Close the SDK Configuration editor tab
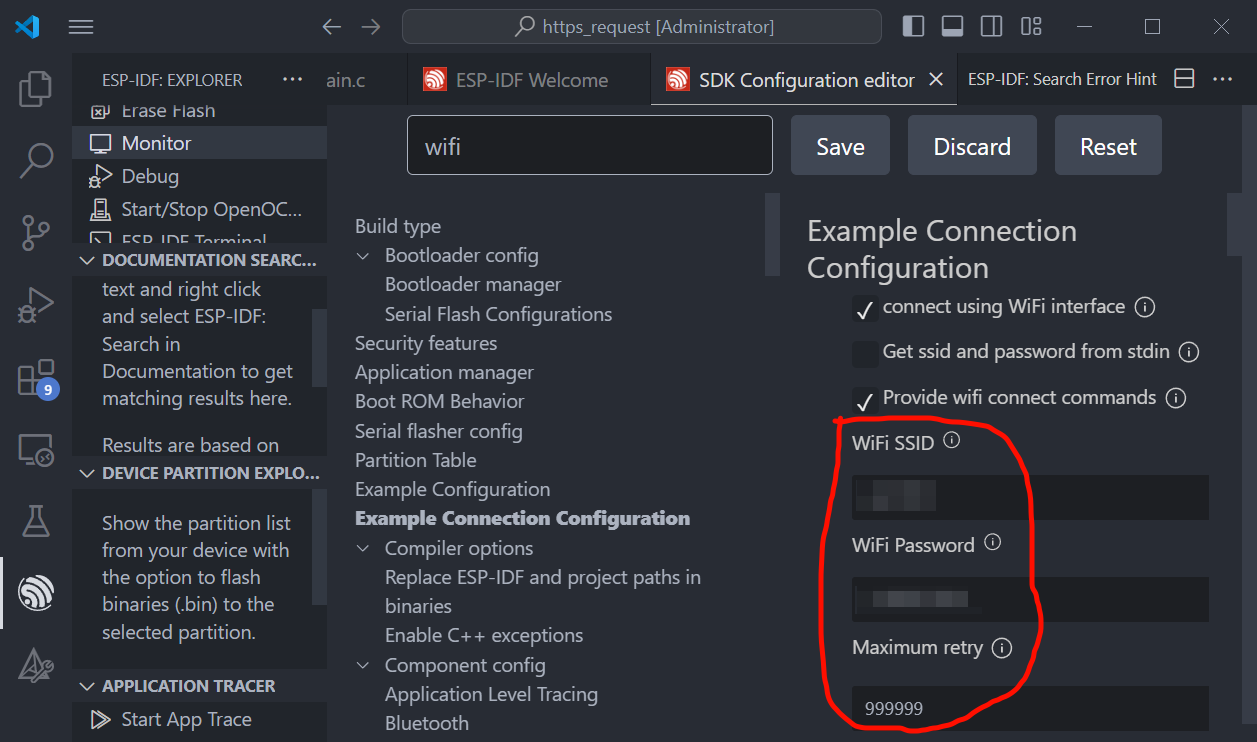1257x742 pixels. coord(936,80)
